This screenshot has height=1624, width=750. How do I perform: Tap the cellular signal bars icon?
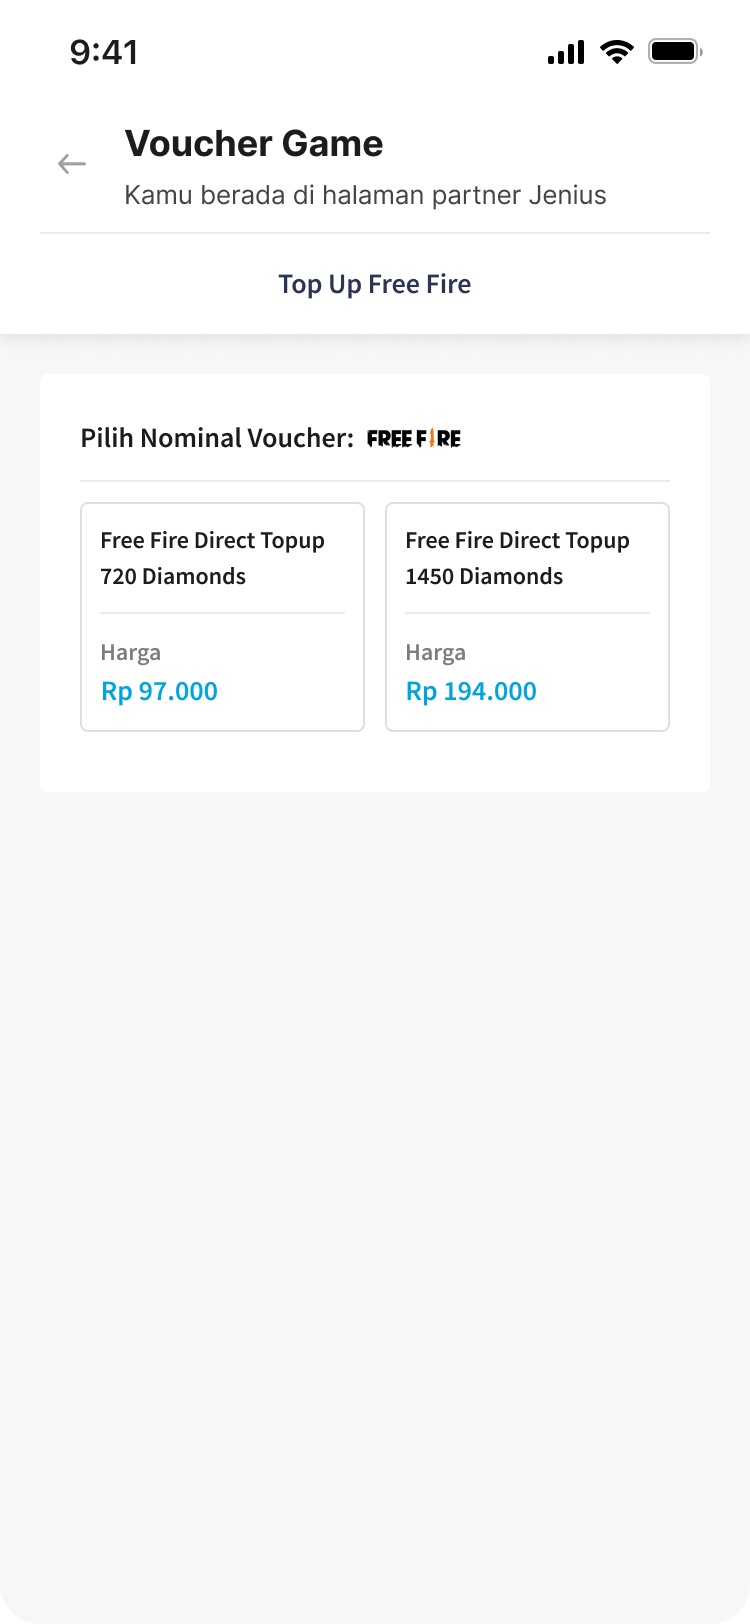pyautogui.click(x=566, y=52)
